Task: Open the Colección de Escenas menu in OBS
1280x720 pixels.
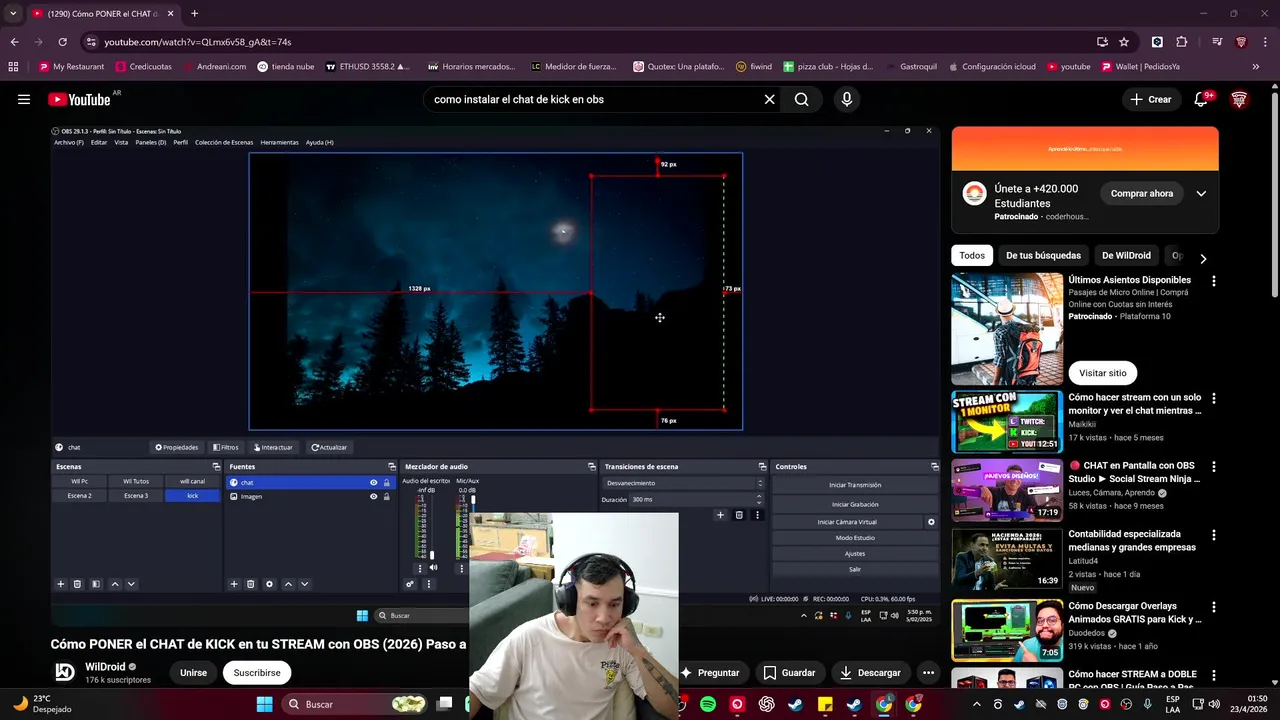Action: point(224,142)
